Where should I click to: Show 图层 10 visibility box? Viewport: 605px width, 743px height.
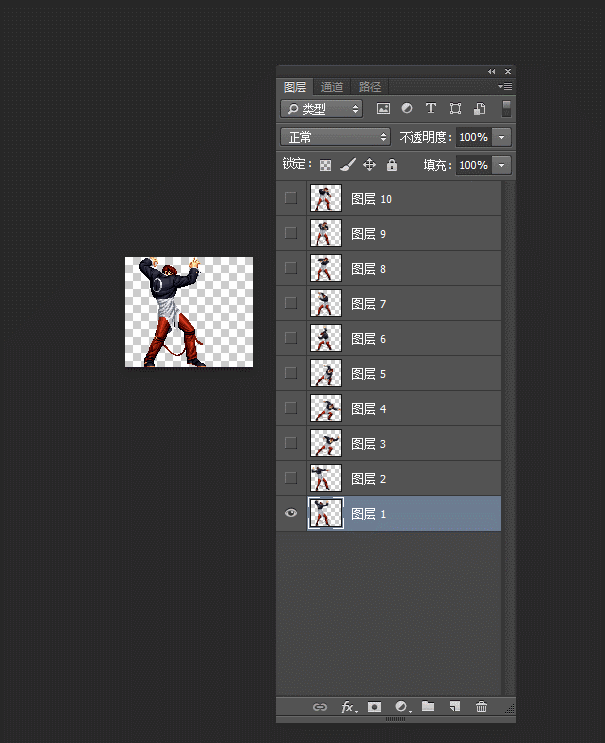point(291,198)
